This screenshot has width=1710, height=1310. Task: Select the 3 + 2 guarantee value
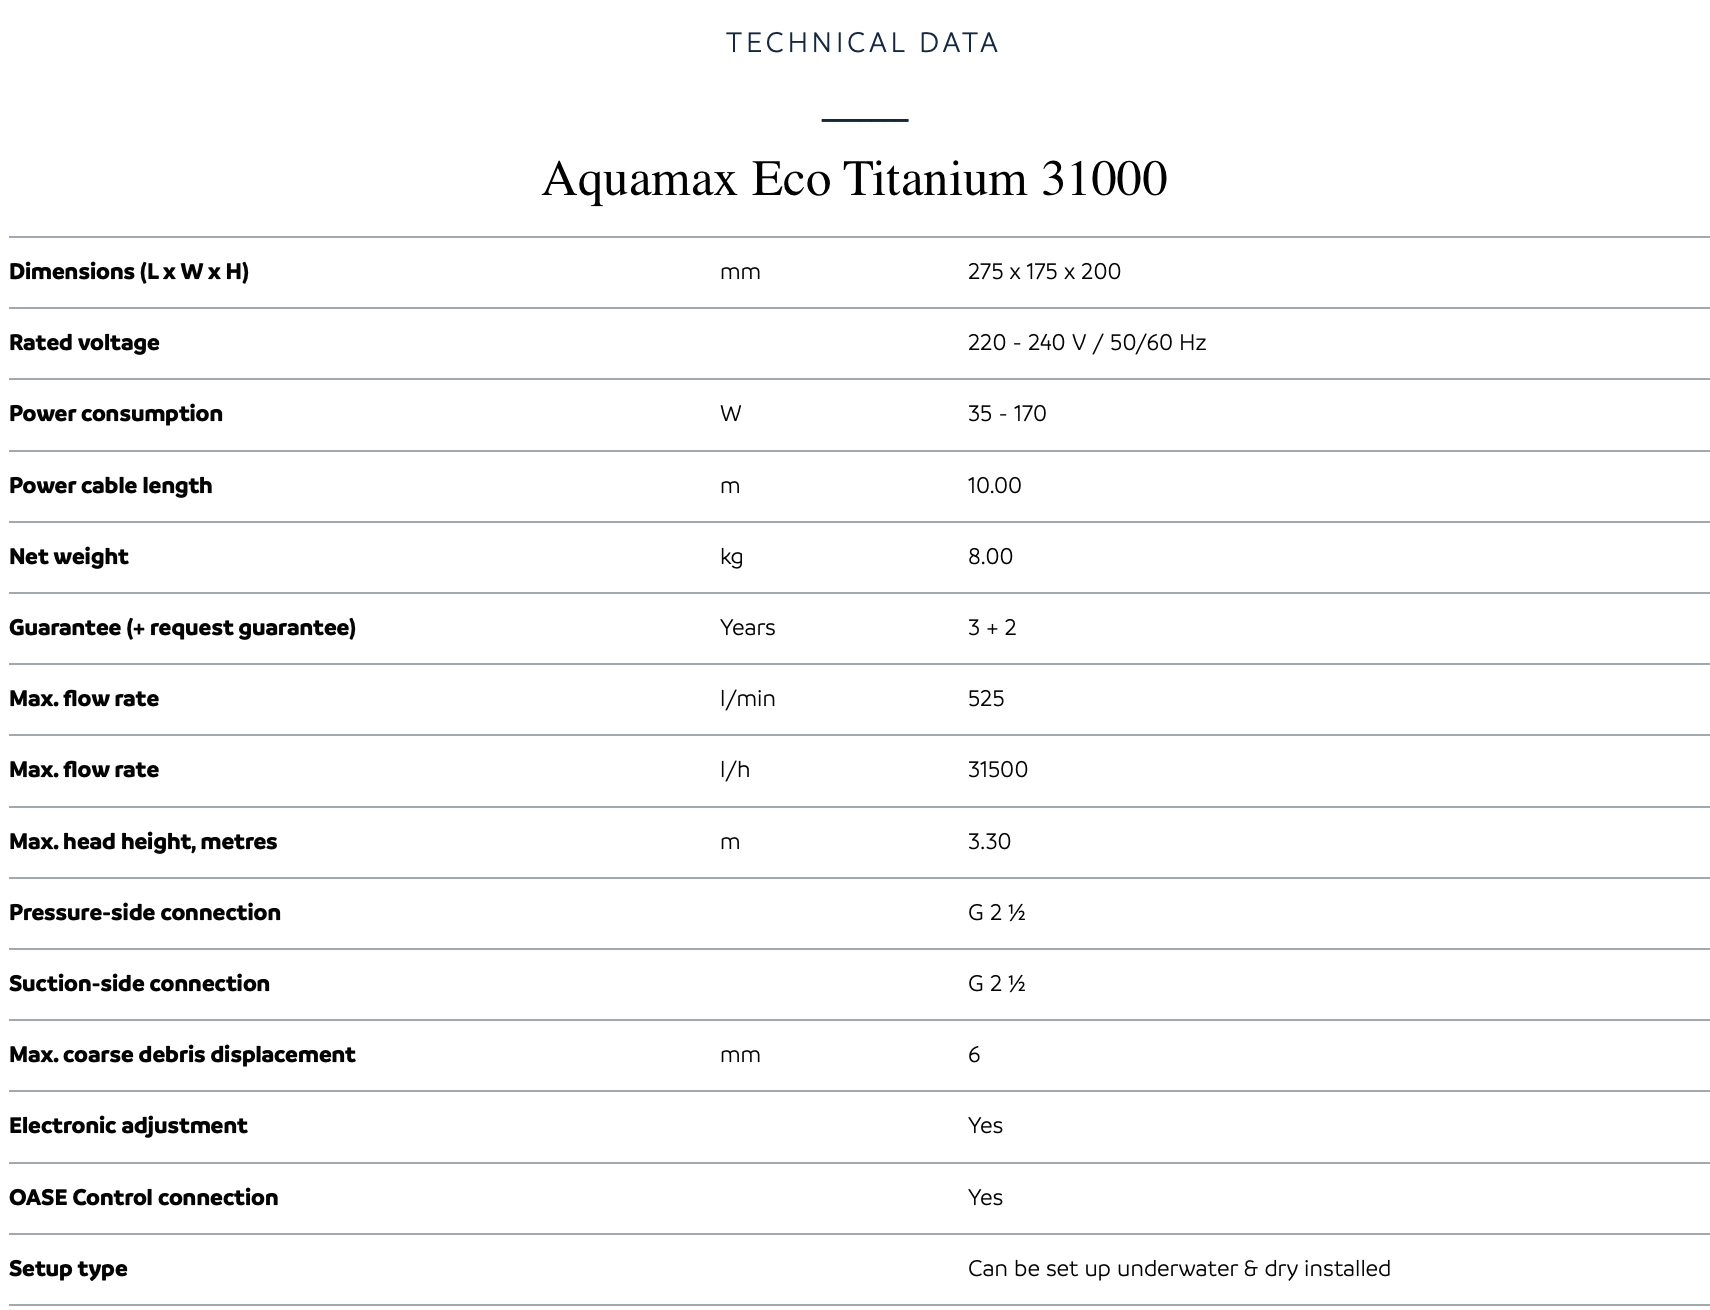click(x=992, y=628)
